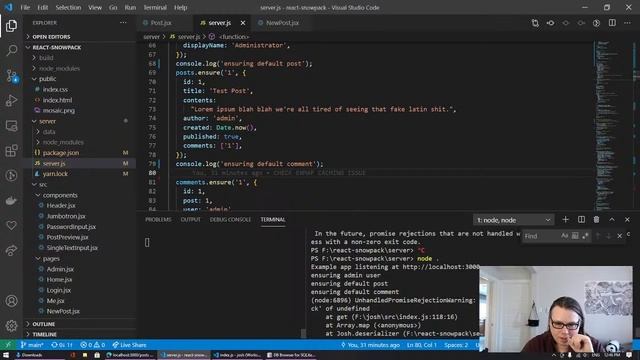Switch to the Output panel tab
The height and width of the screenshot is (360, 640).
[x=191, y=220]
